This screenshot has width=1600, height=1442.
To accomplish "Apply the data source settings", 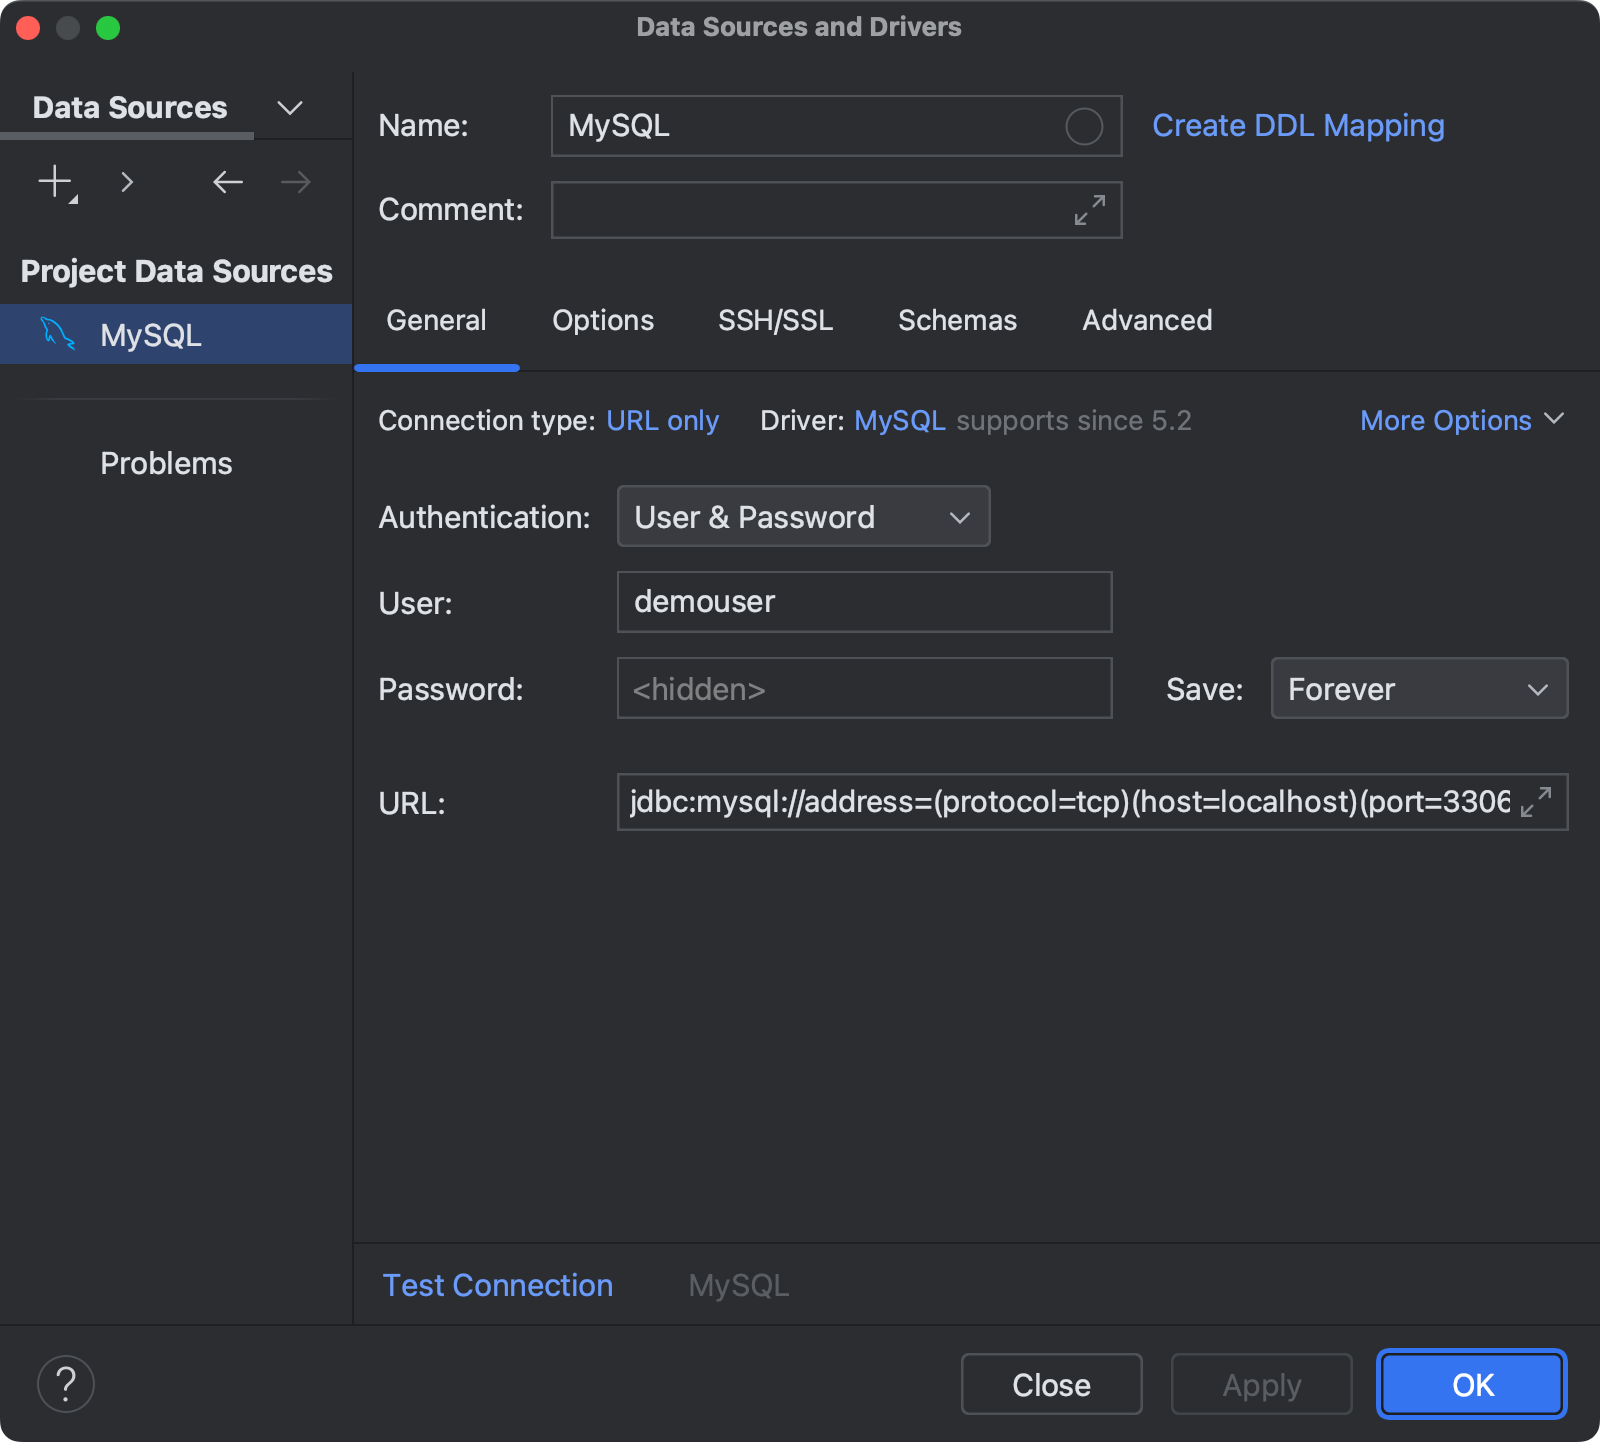I will 1261,1384.
